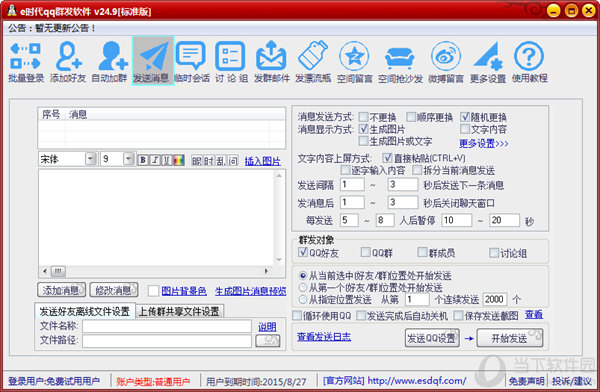Check the 不更换 option

click(364, 116)
